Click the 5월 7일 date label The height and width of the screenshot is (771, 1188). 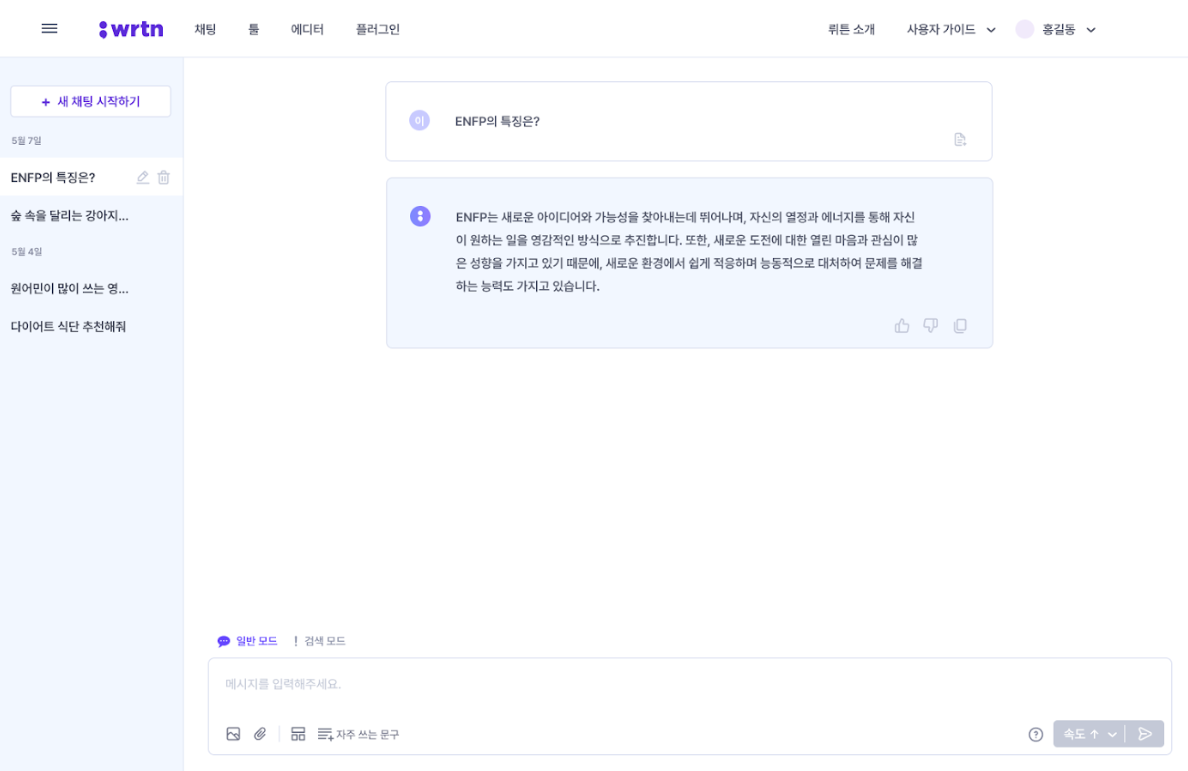pyautogui.click(x=27, y=141)
